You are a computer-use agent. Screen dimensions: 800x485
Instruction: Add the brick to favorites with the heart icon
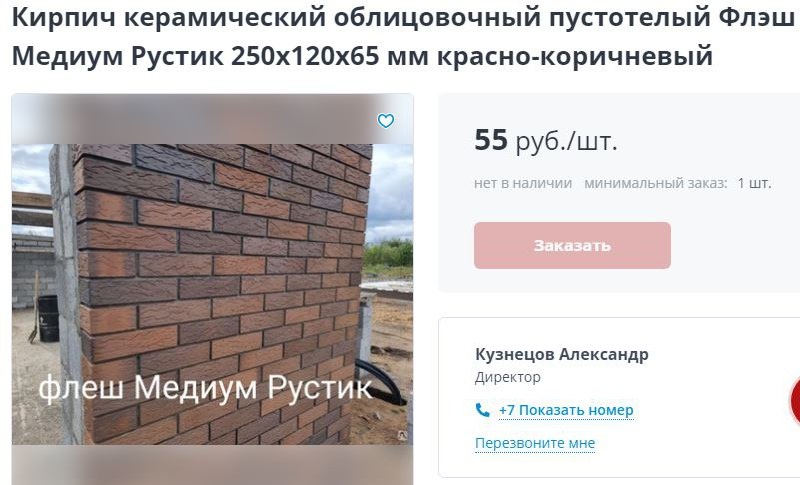[x=386, y=121]
